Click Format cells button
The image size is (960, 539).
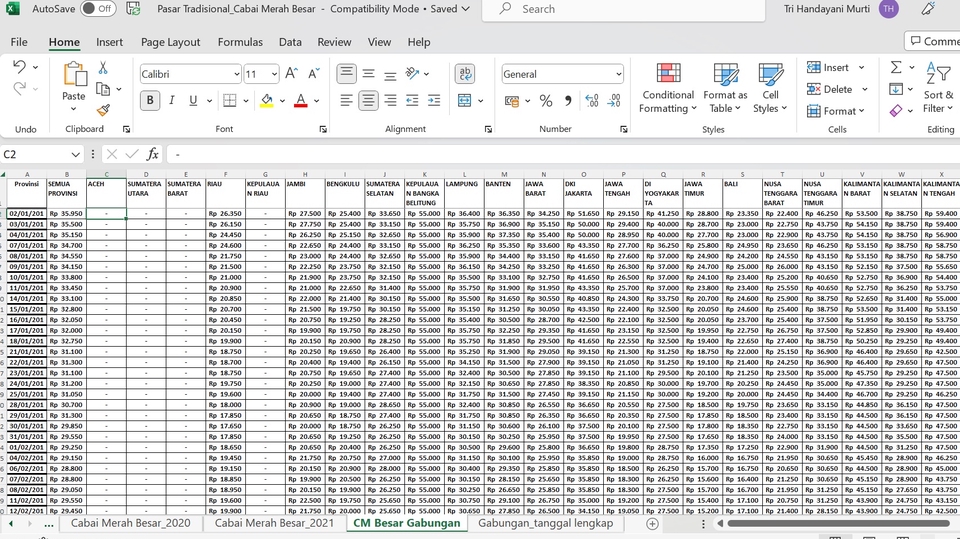836,111
